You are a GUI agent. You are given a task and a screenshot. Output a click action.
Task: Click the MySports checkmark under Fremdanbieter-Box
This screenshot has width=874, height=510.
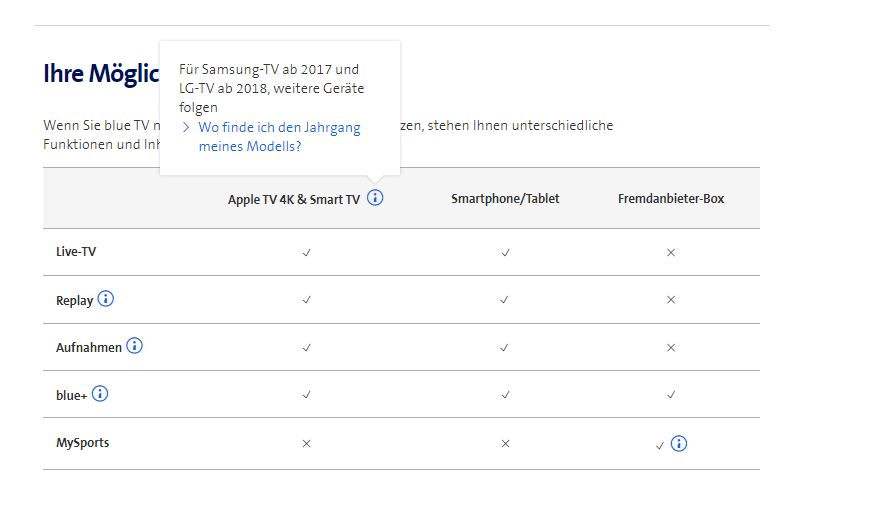659,445
